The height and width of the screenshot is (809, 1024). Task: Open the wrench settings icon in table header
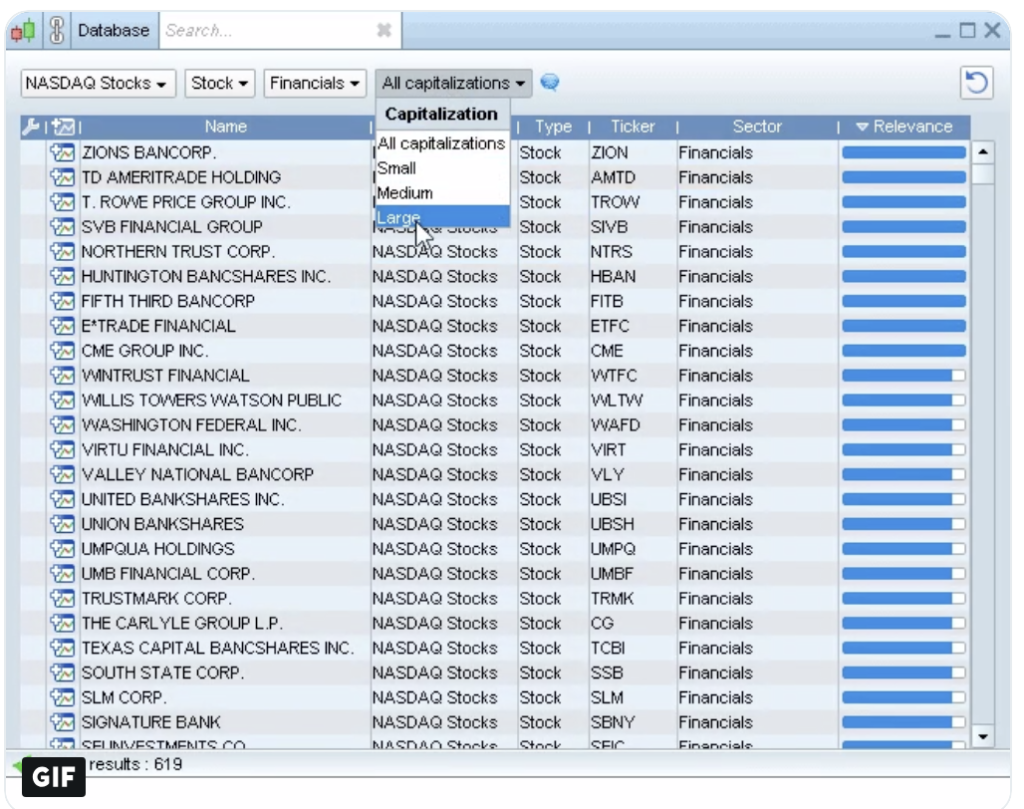pos(31,127)
